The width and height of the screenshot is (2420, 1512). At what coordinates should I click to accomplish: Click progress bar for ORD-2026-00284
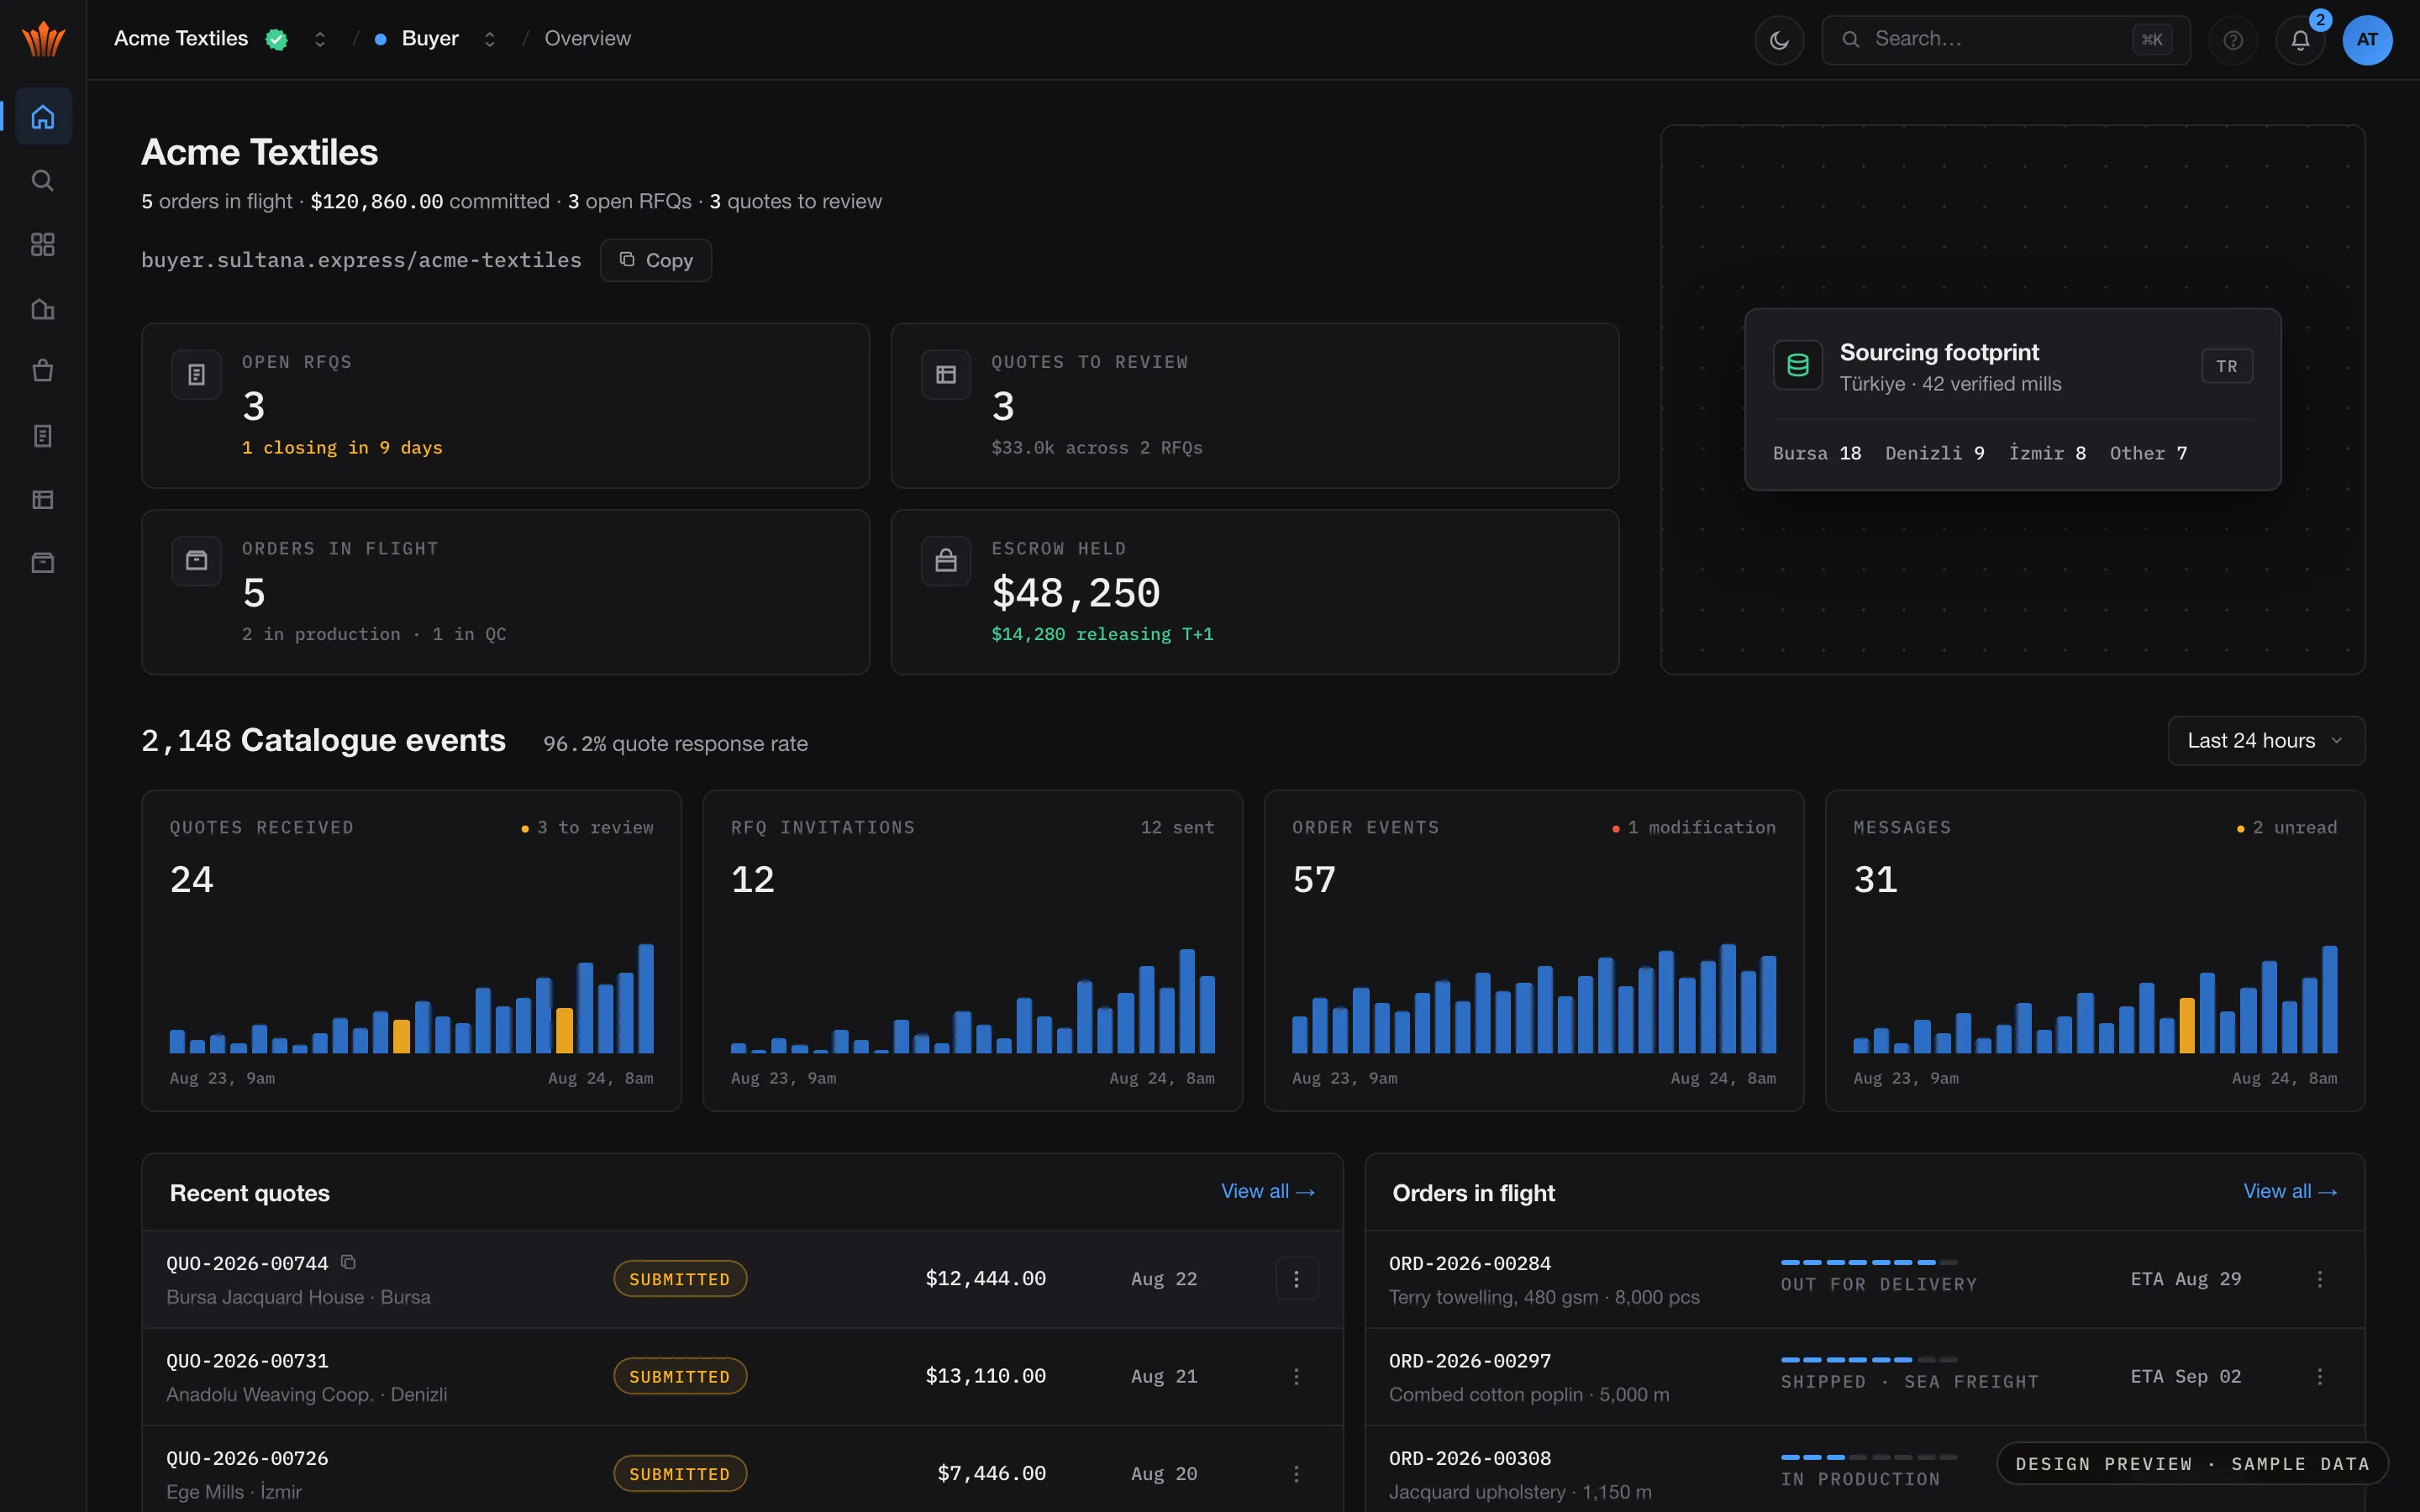coord(1869,1262)
